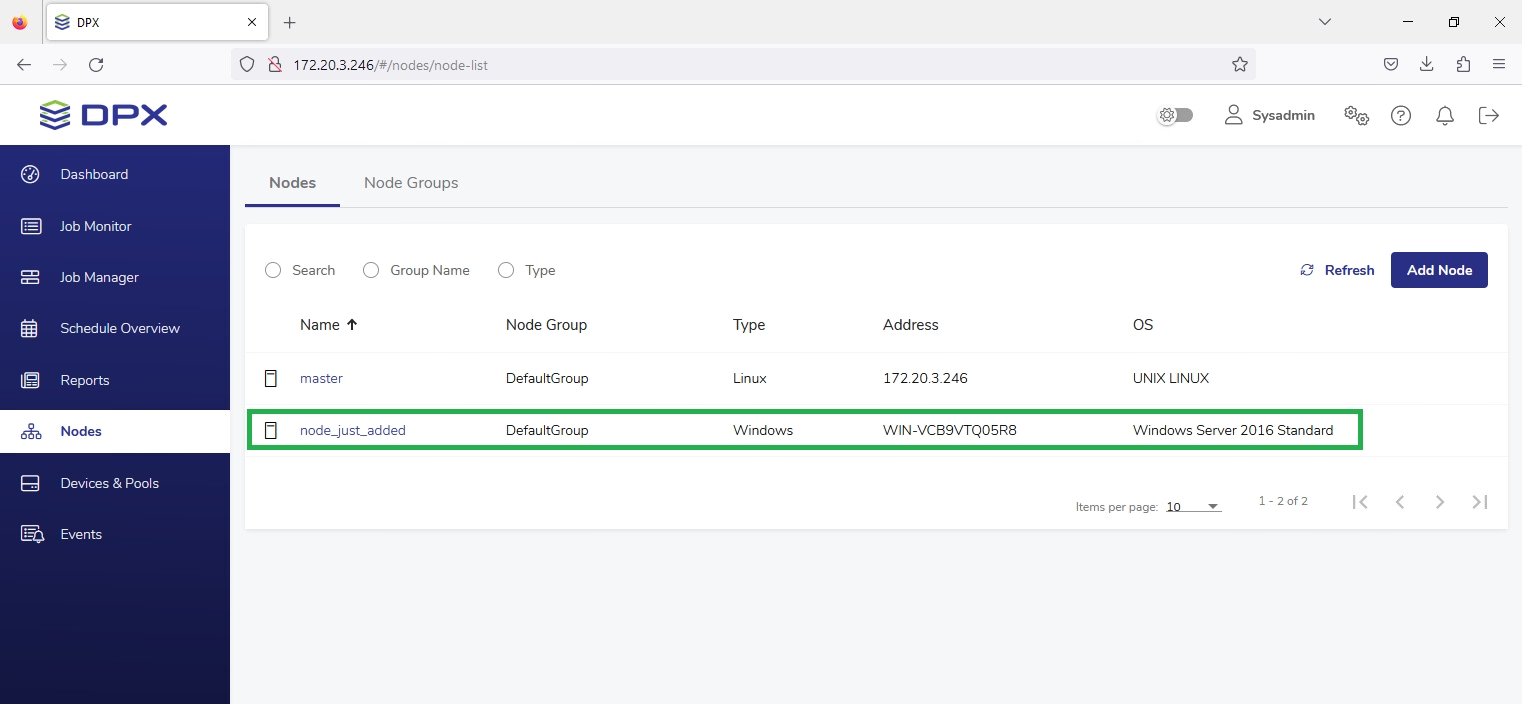The height and width of the screenshot is (704, 1522).
Task: Sort by the Name column header
Action: point(320,325)
